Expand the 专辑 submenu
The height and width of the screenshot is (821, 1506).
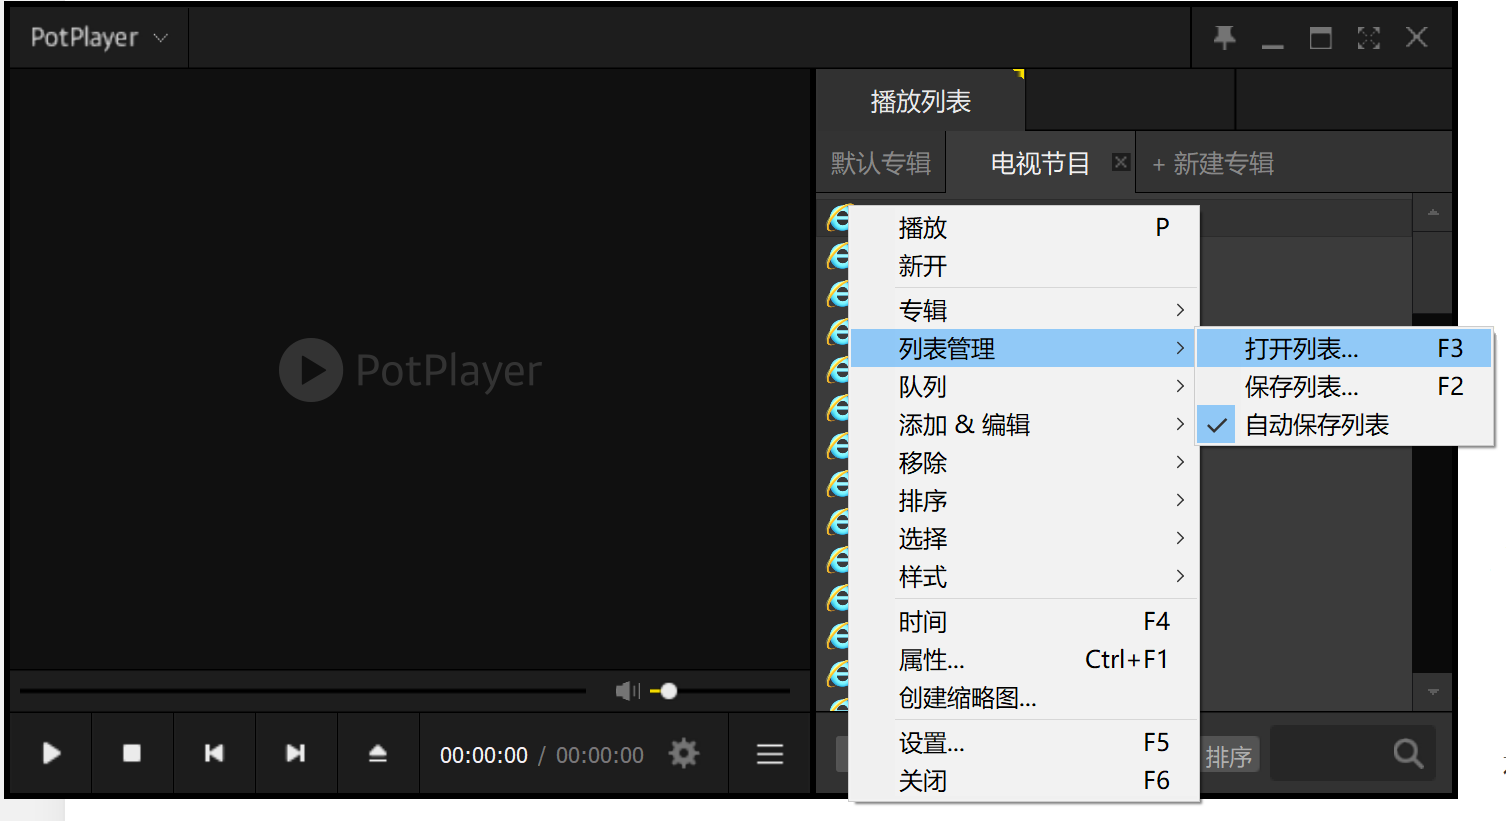tap(1023, 310)
